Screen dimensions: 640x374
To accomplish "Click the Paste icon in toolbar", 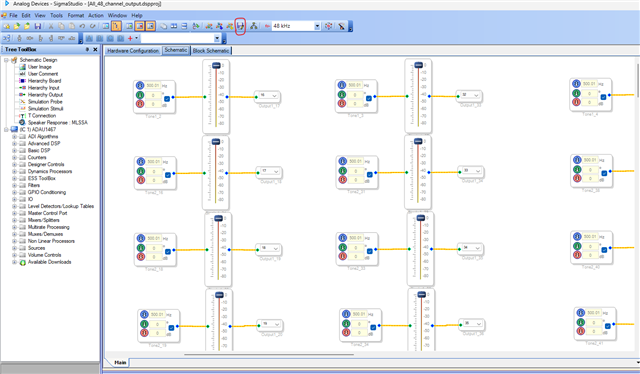I will pyautogui.click(x=71, y=26).
